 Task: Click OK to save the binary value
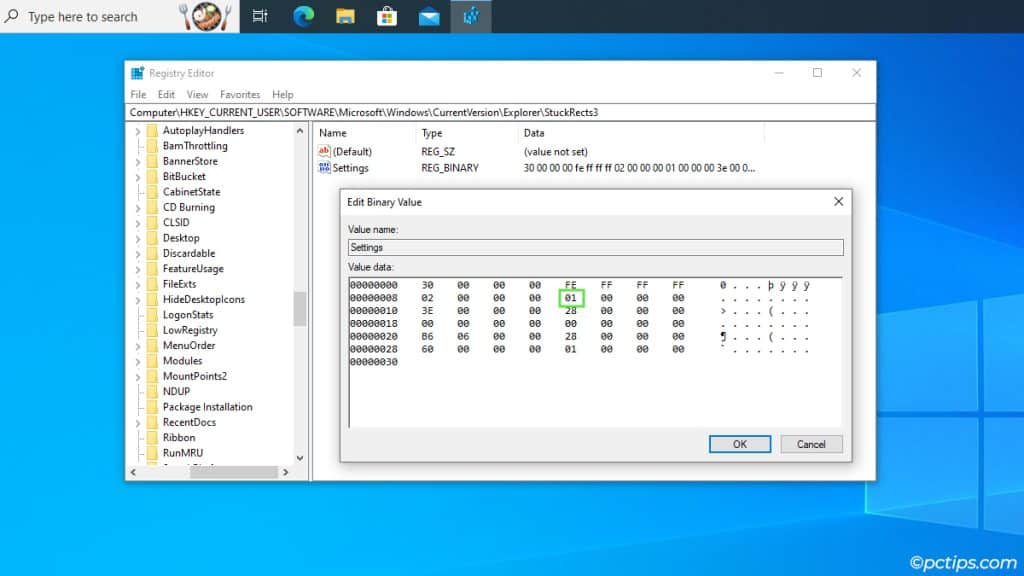tap(740, 444)
